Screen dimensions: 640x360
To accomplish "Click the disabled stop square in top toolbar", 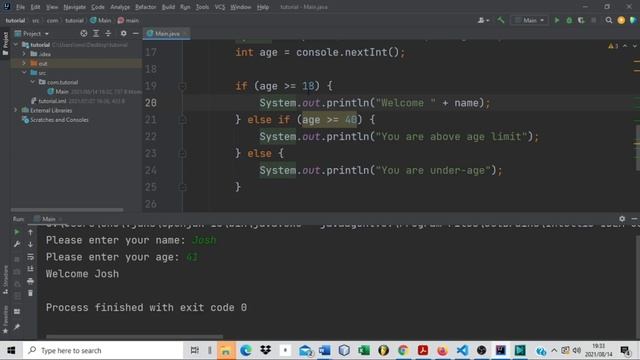I will pyautogui.click(x=593, y=20).
